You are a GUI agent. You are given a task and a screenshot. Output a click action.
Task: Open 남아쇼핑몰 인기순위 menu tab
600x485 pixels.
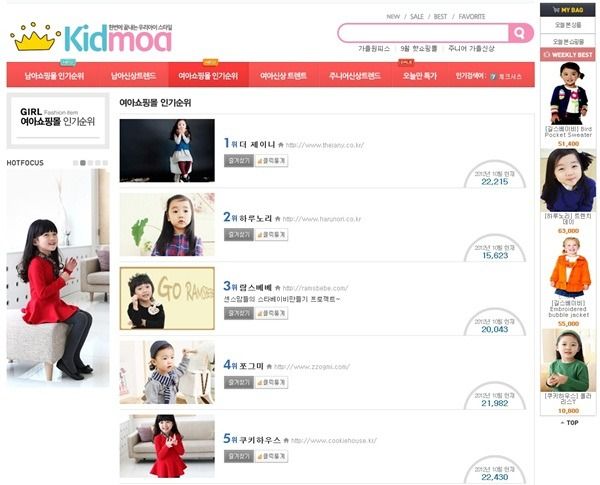[x=54, y=76]
